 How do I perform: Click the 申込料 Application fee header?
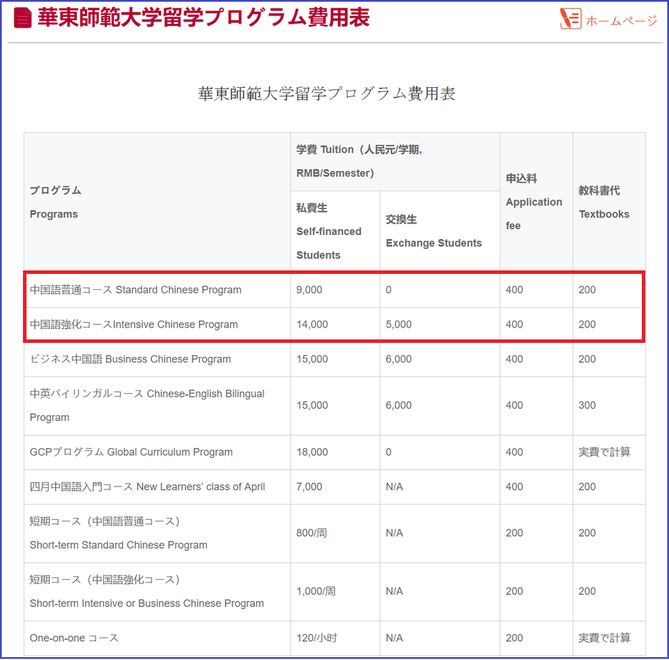click(x=534, y=202)
